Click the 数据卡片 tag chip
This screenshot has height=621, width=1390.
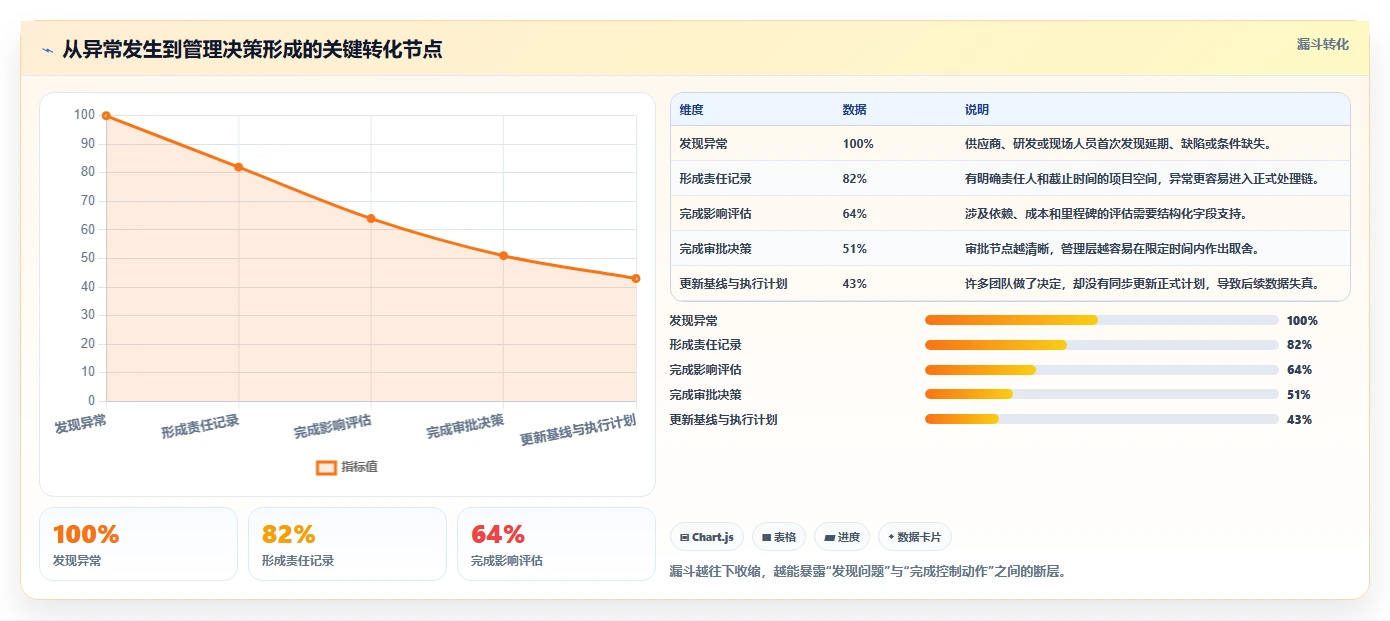tap(915, 537)
